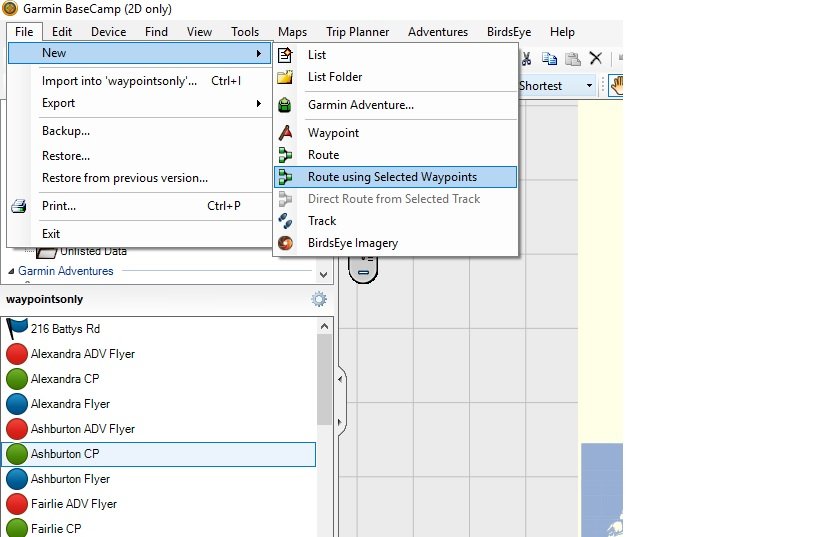
Task: Click the Garmin BaseCamp title bar icon
Action: [10, 8]
